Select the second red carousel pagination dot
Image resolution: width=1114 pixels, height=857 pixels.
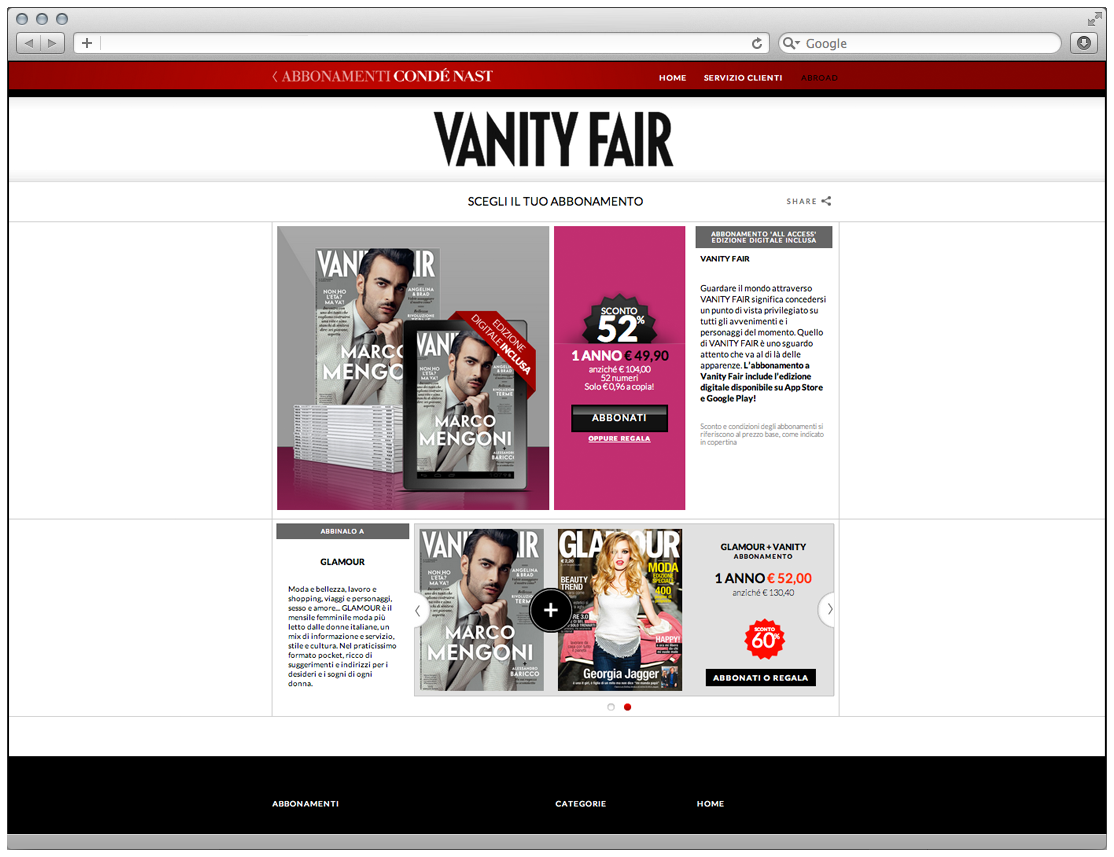627,707
